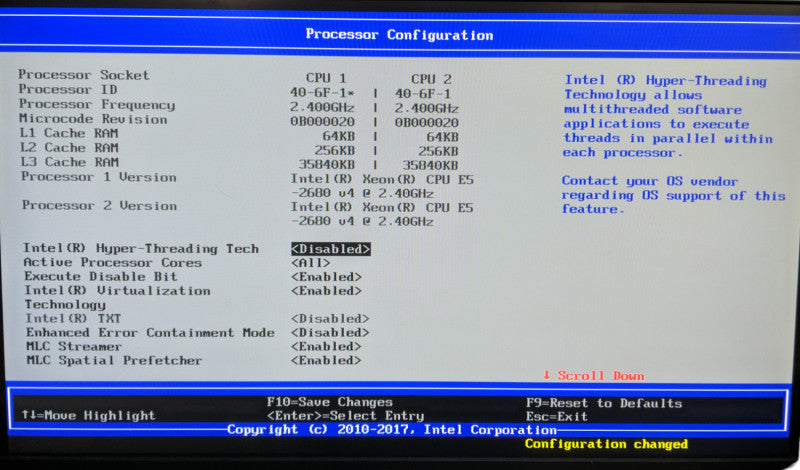This screenshot has width=800, height=470.
Task: Click the Move Highlight arrows hint
Action: point(88,415)
